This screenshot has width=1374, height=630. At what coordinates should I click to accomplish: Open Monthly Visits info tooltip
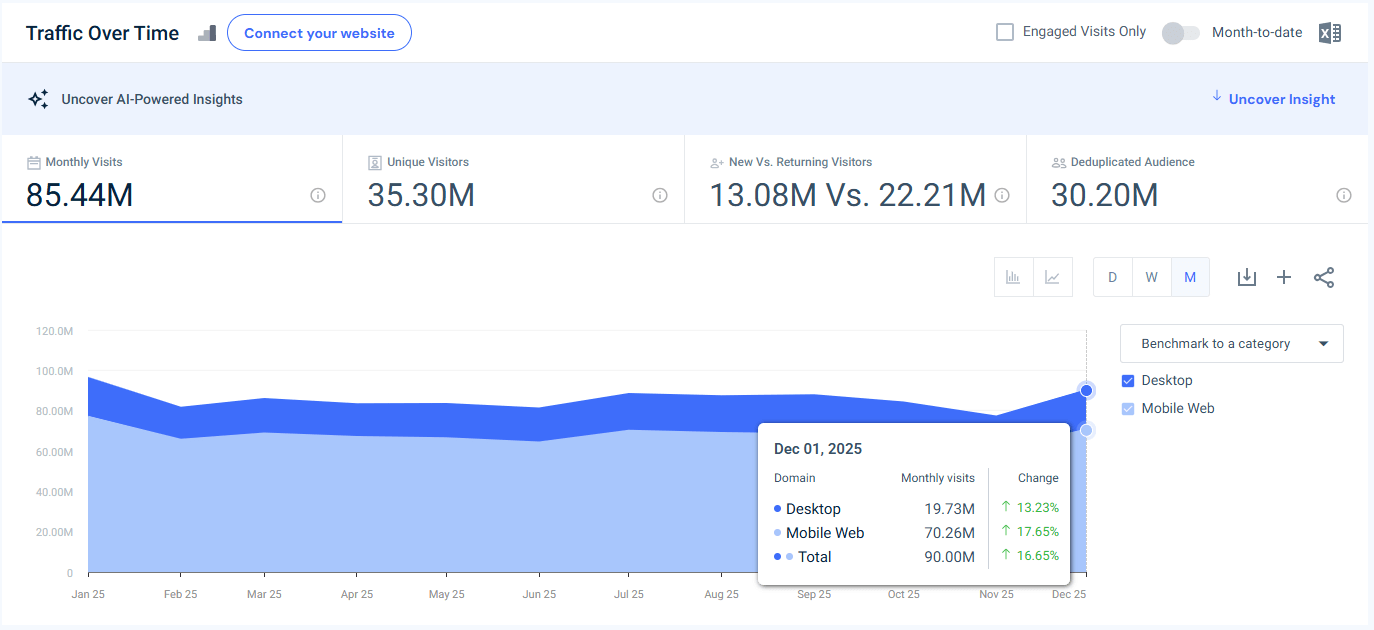point(317,195)
